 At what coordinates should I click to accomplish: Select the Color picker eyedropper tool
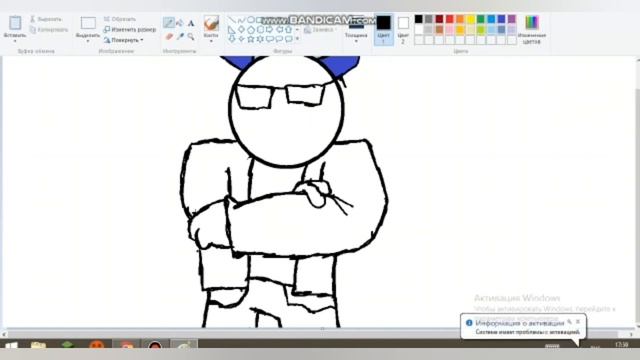[180, 37]
